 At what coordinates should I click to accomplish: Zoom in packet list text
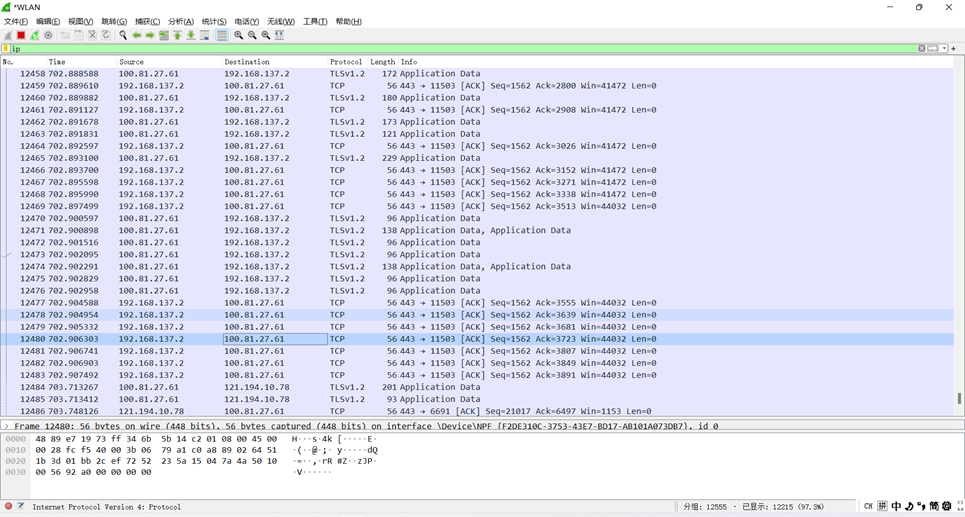pyautogui.click(x=239, y=35)
